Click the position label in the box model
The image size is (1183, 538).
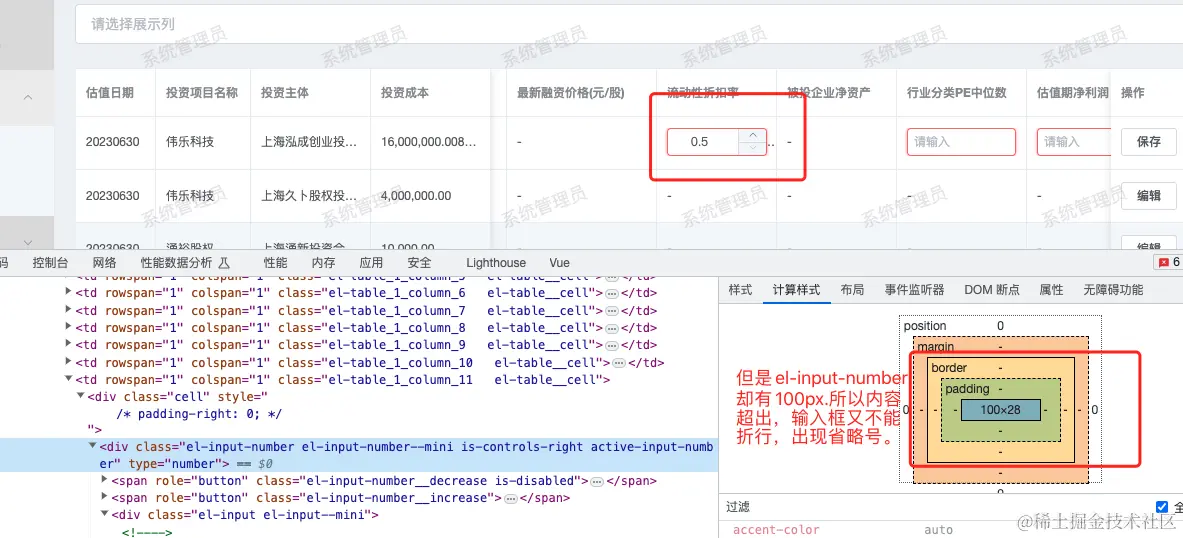tap(925, 326)
